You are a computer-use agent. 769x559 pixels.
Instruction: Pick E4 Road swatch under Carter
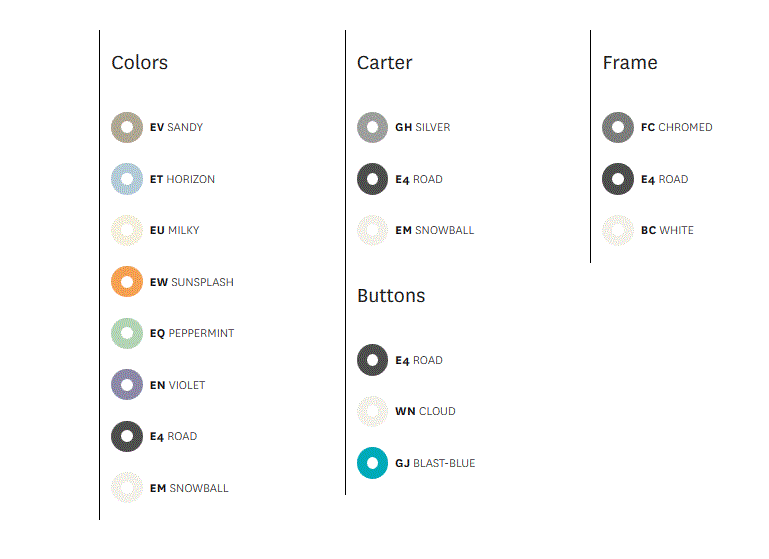tap(373, 179)
